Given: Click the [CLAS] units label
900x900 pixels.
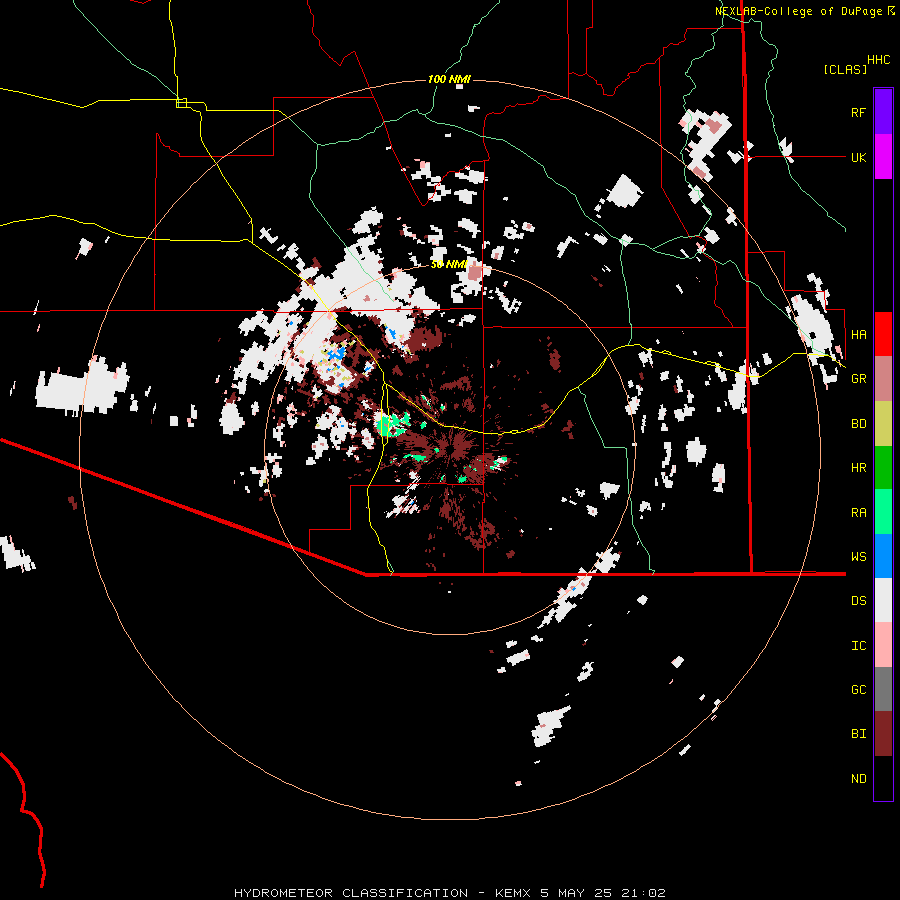Looking at the screenshot, I should (845, 69).
